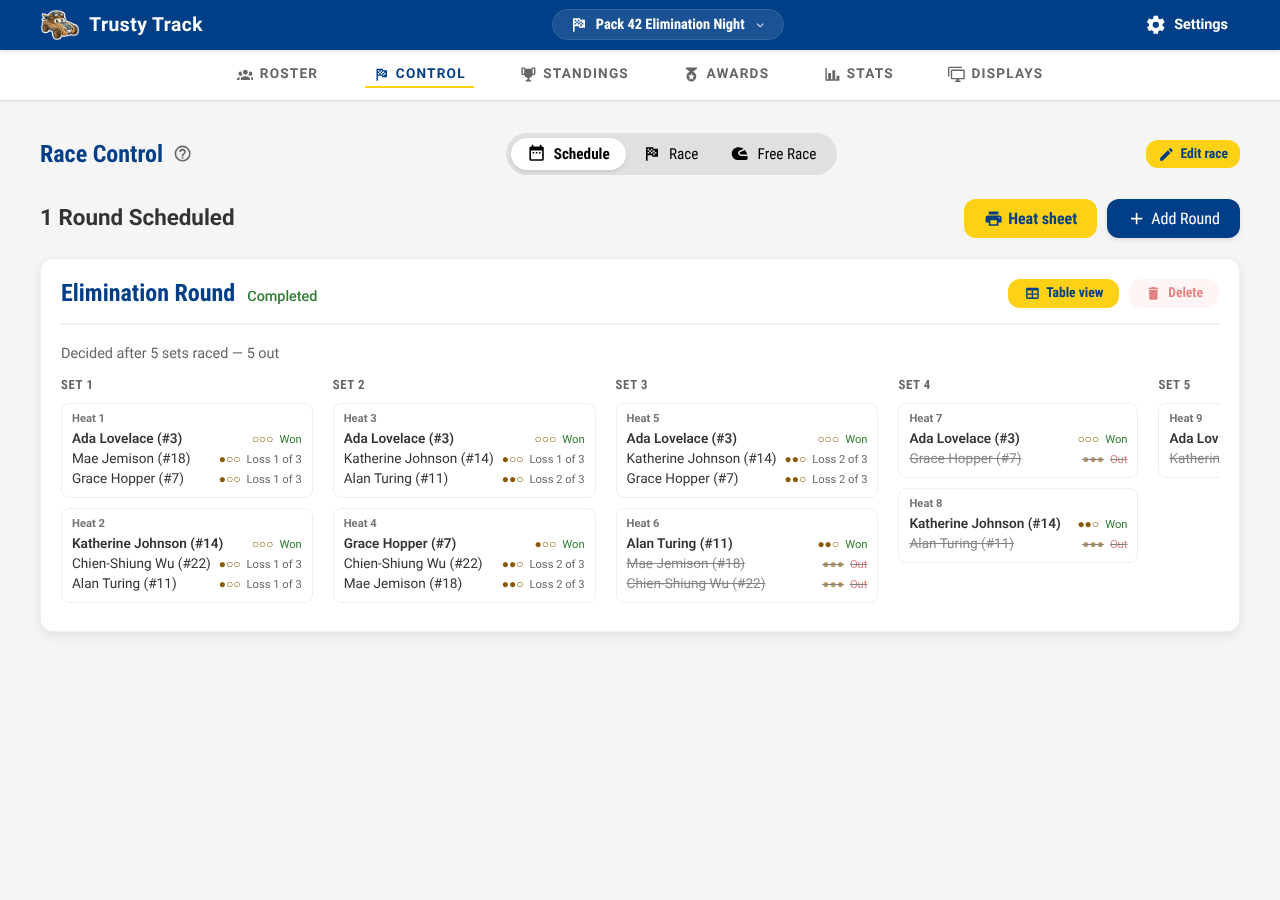Click the Elimination Round title
The image size is (1280, 900).
[148, 293]
